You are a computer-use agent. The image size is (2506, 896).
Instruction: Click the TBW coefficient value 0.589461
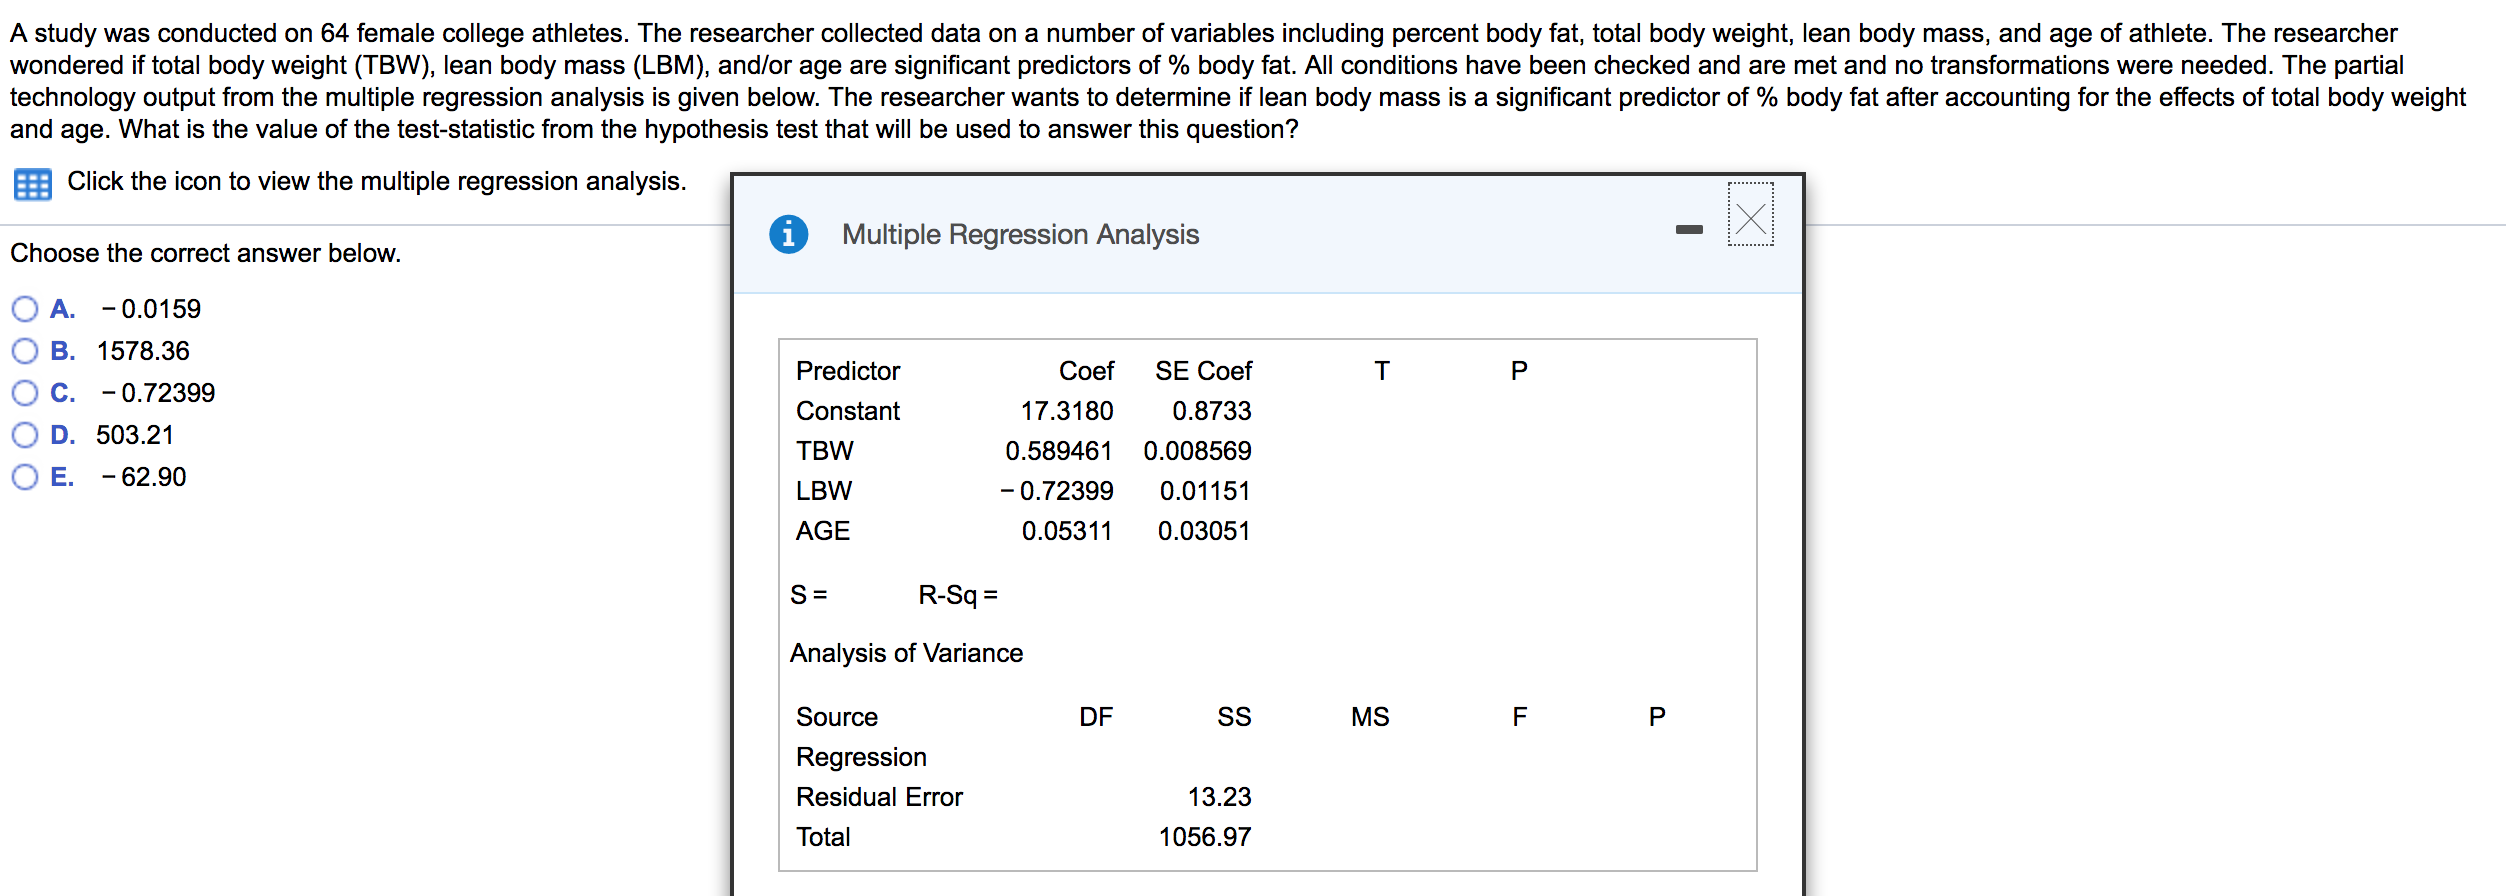pyautogui.click(x=1058, y=451)
